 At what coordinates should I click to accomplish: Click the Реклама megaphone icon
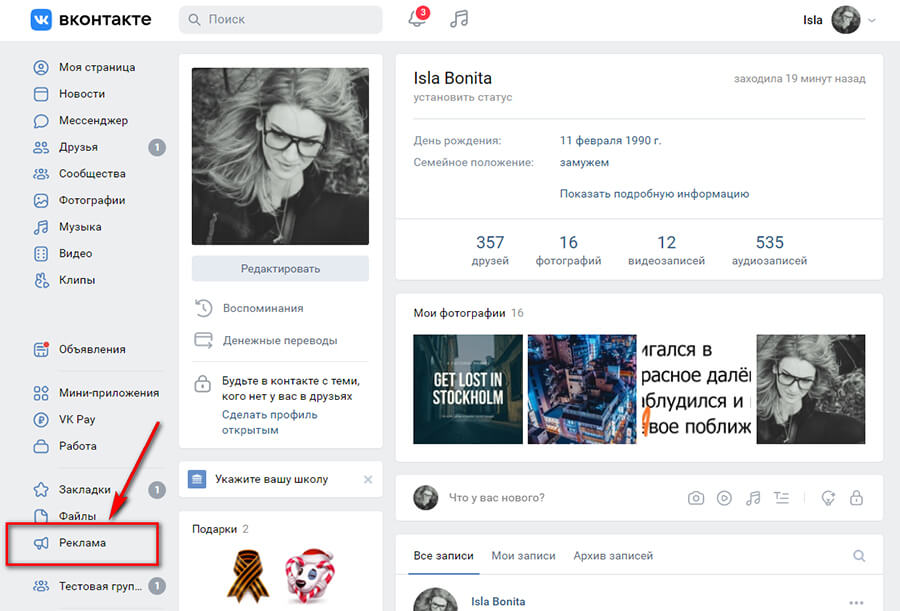click(41, 543)
